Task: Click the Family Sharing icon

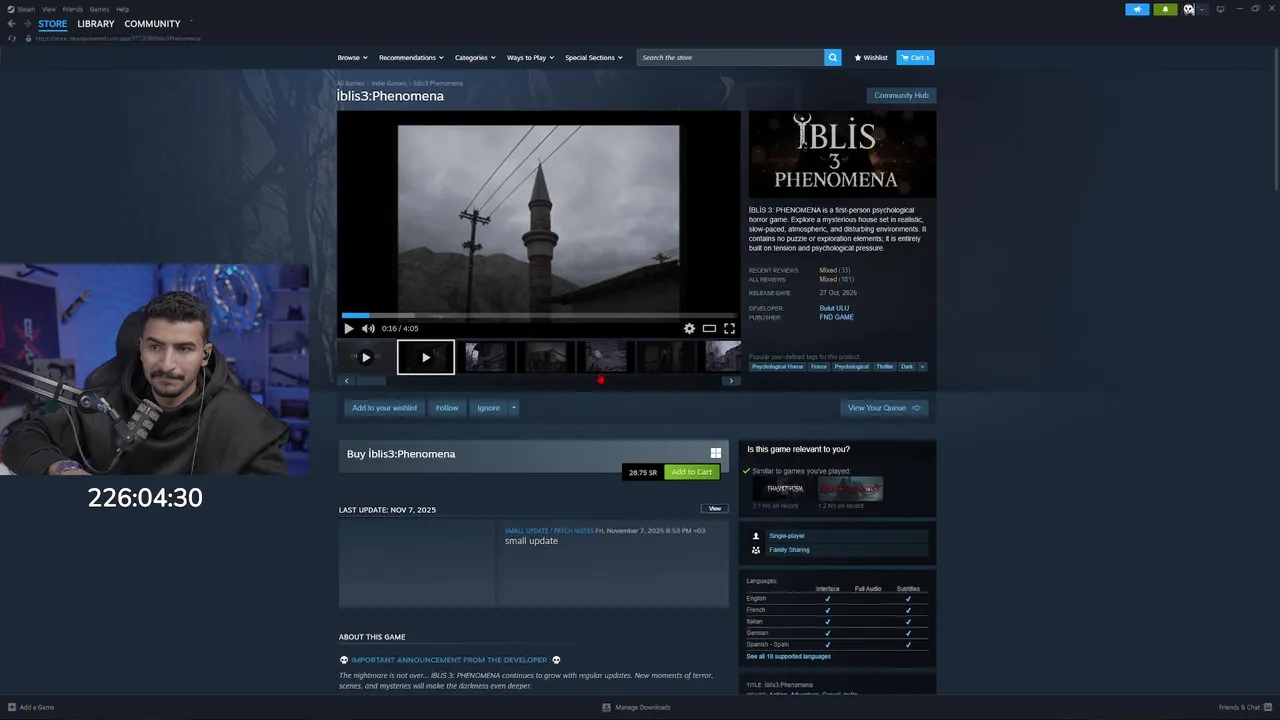Action: [756, 549]
